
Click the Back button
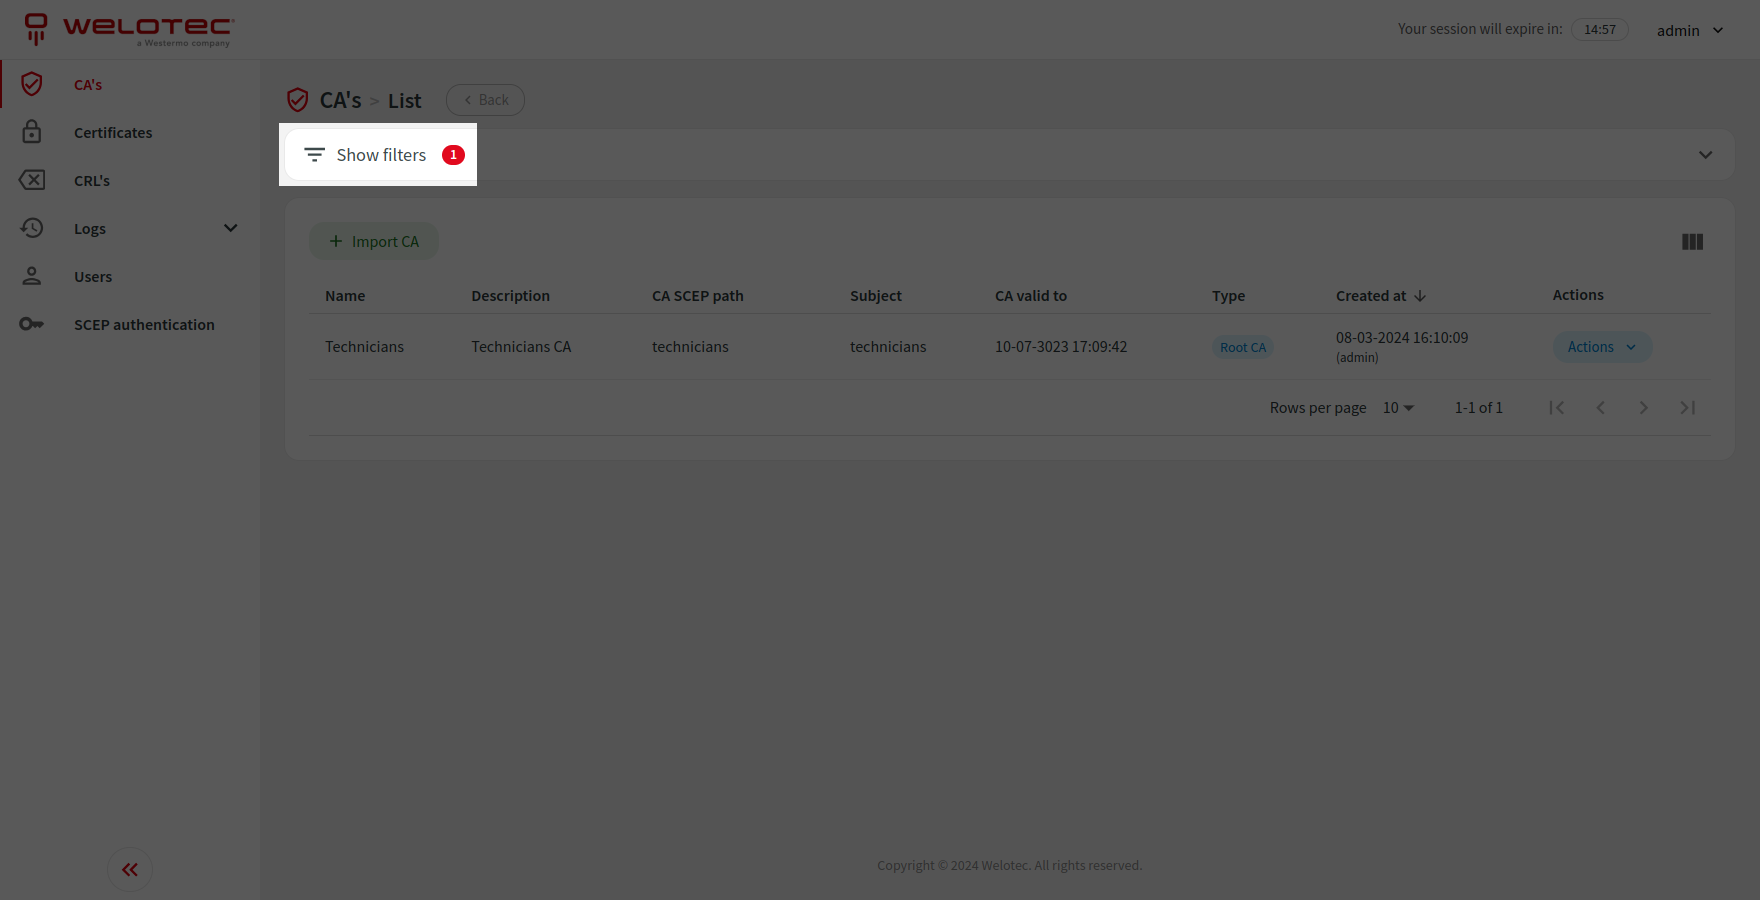pyautogui.click(x=485, y=99)
